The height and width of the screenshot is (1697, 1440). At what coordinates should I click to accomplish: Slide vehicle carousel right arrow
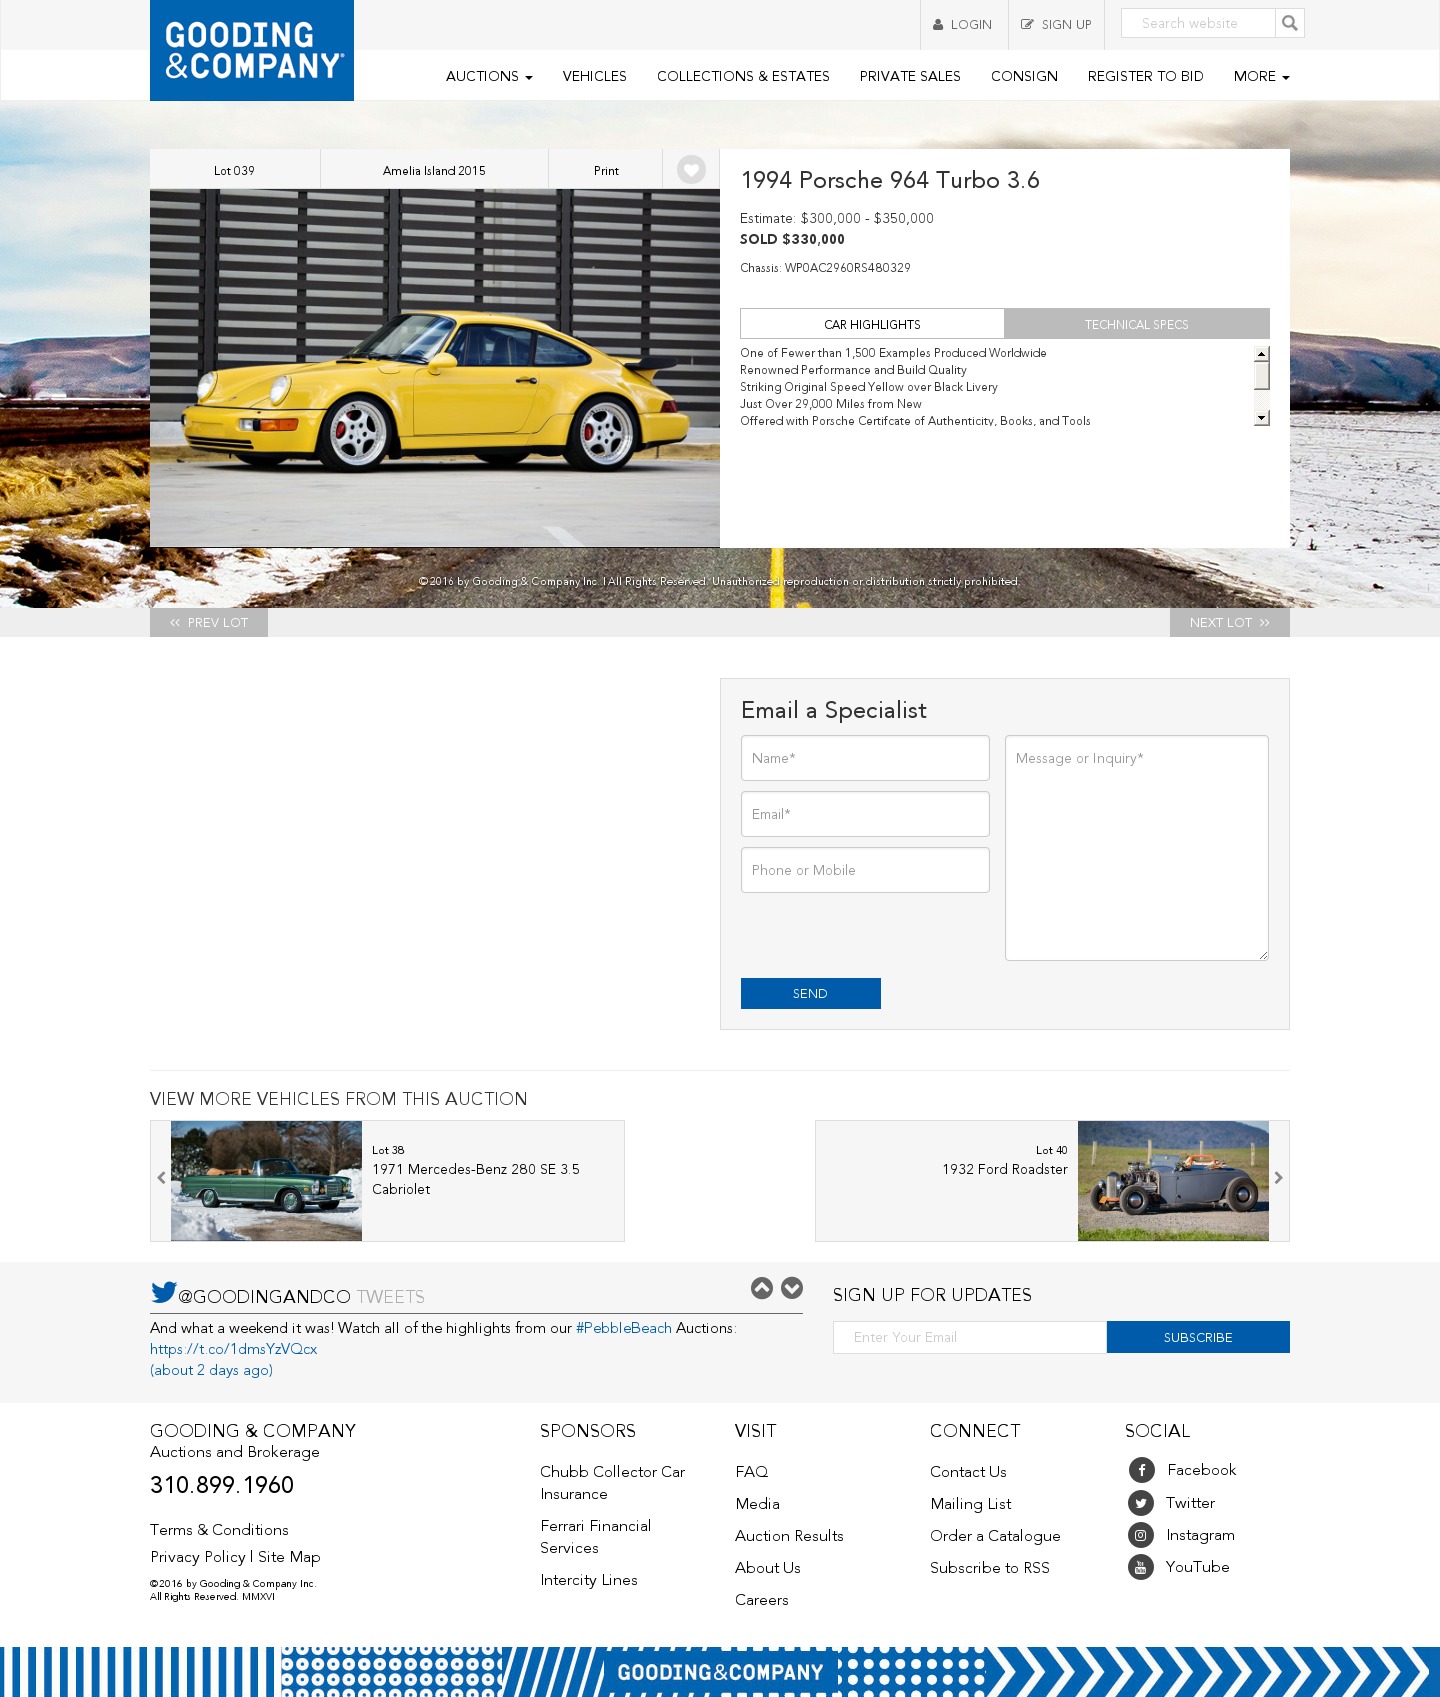(1278, 1178)
